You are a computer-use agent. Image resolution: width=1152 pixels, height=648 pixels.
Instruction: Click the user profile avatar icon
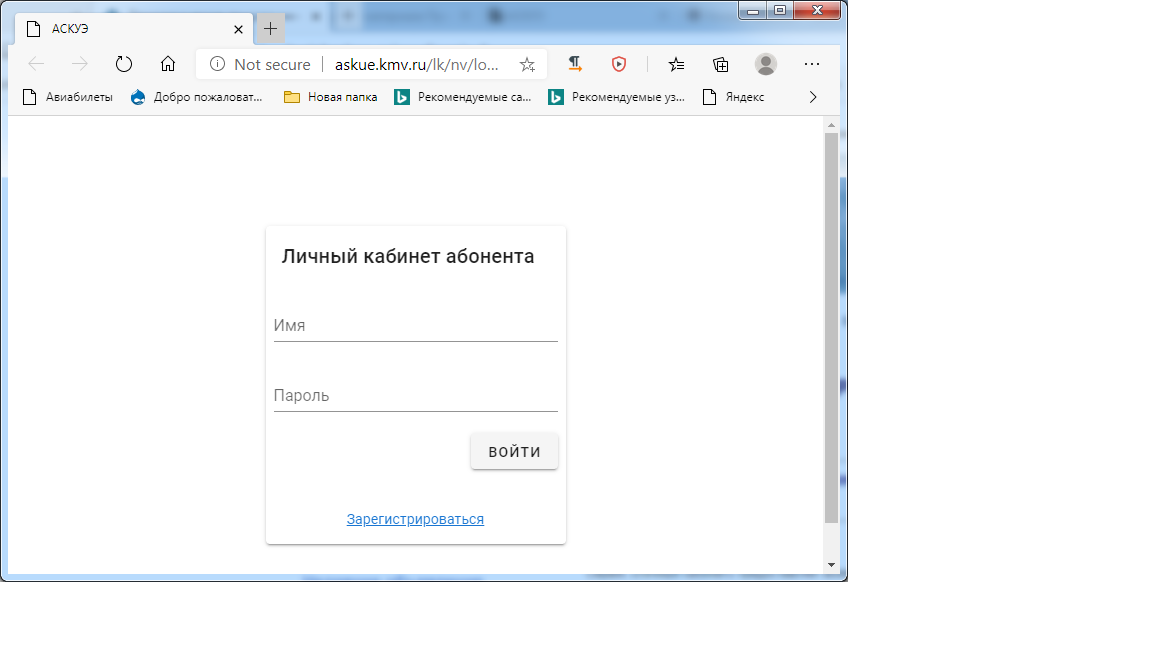766,64
